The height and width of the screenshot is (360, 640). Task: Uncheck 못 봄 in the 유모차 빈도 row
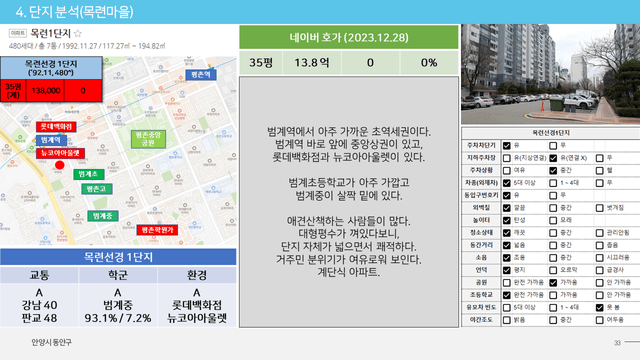click(600, 307)
